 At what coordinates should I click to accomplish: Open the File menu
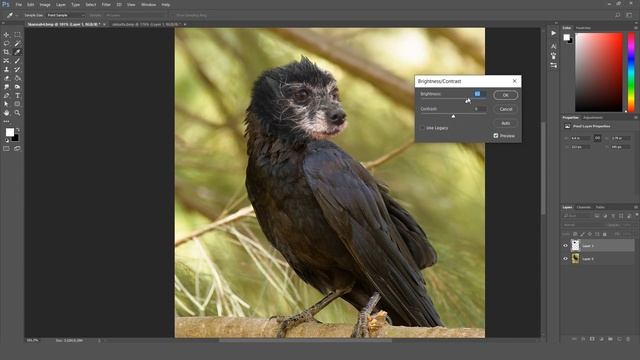click(18, 4)
